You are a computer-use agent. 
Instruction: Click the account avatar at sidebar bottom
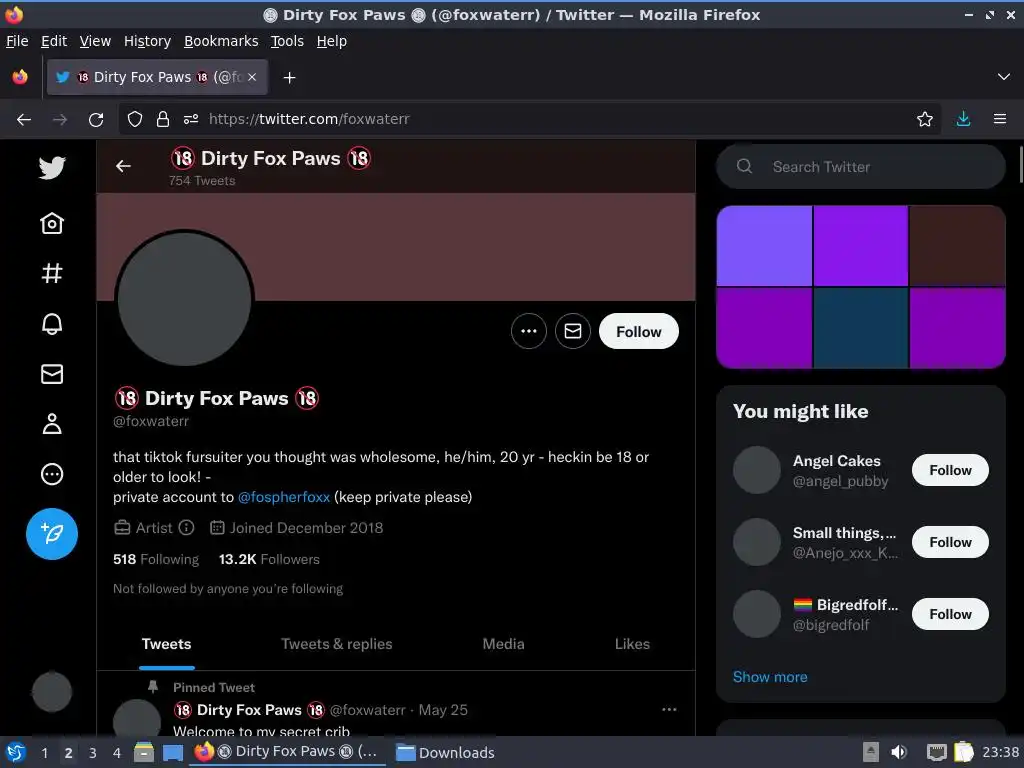(x=52, y=692)
